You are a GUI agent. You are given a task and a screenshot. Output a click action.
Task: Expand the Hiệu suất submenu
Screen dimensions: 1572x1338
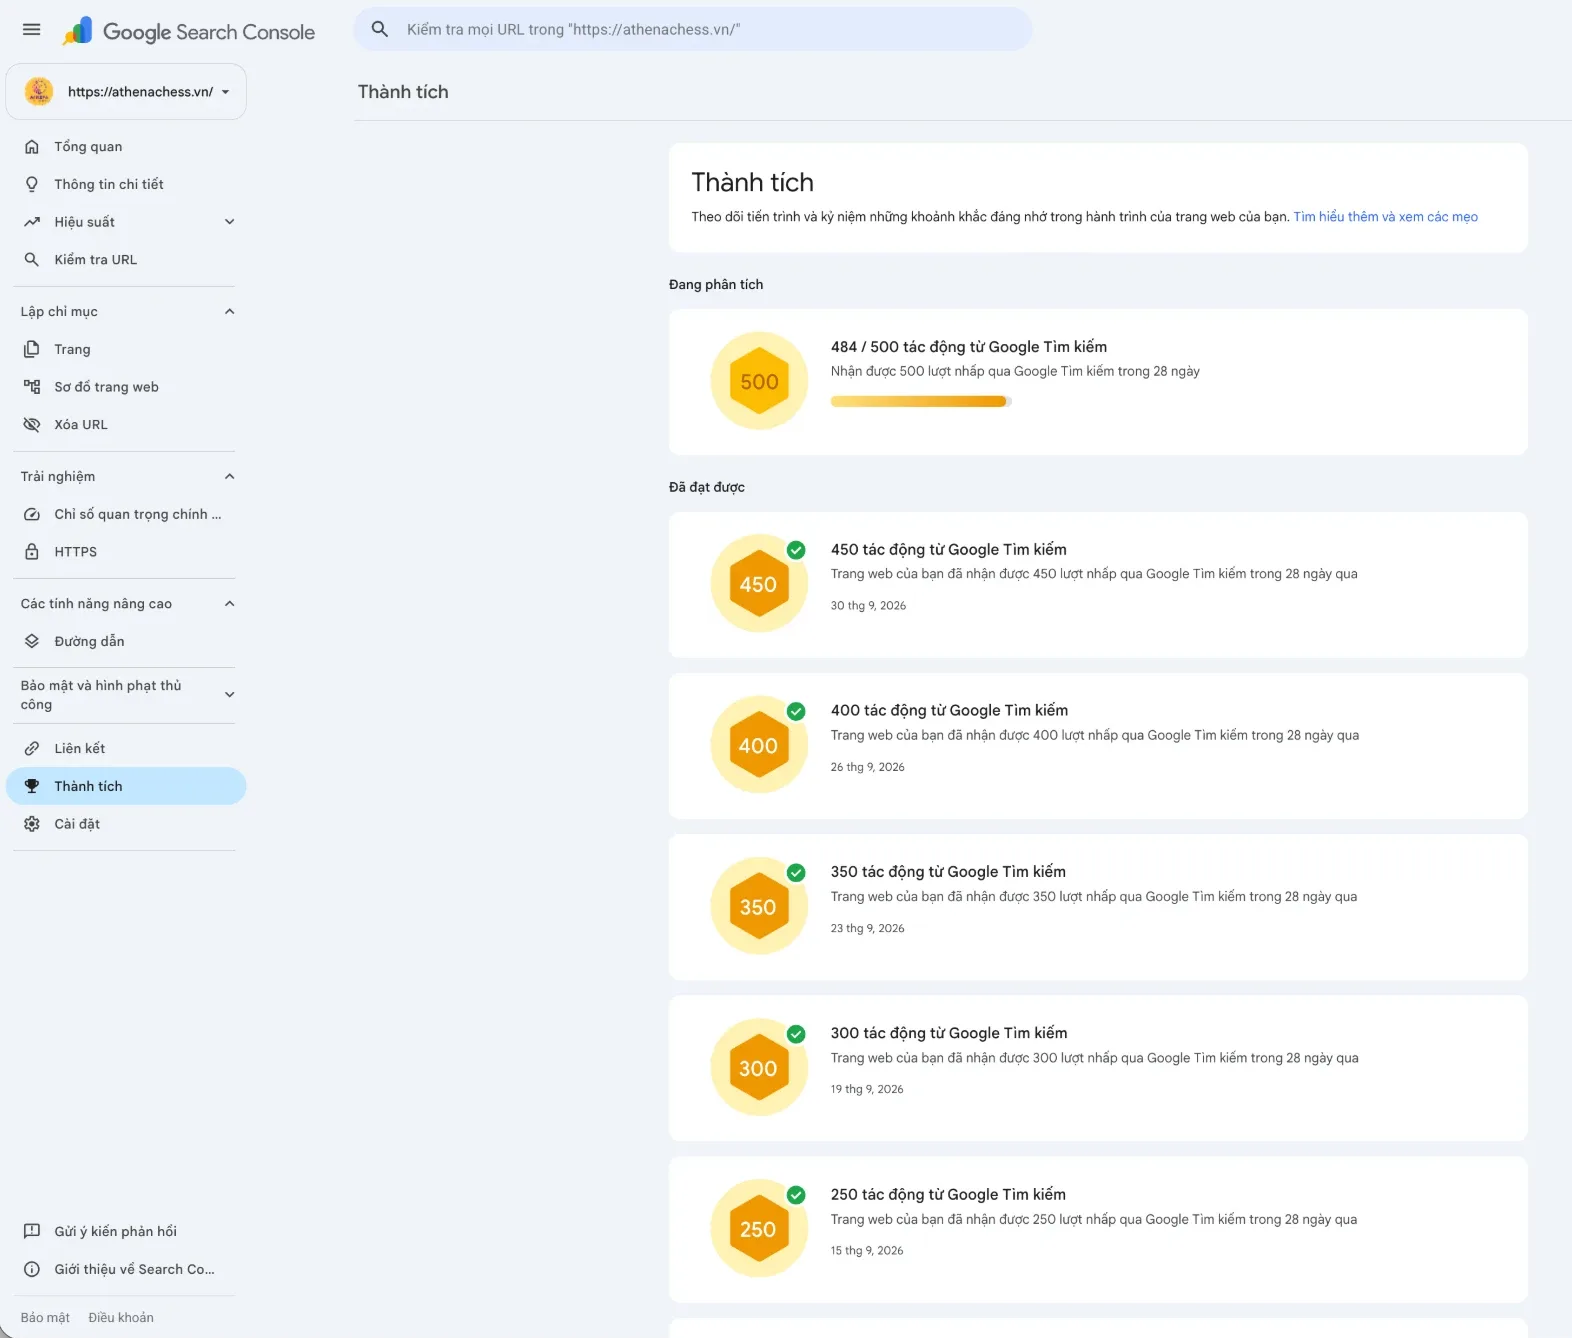click(x=230, y=222)
